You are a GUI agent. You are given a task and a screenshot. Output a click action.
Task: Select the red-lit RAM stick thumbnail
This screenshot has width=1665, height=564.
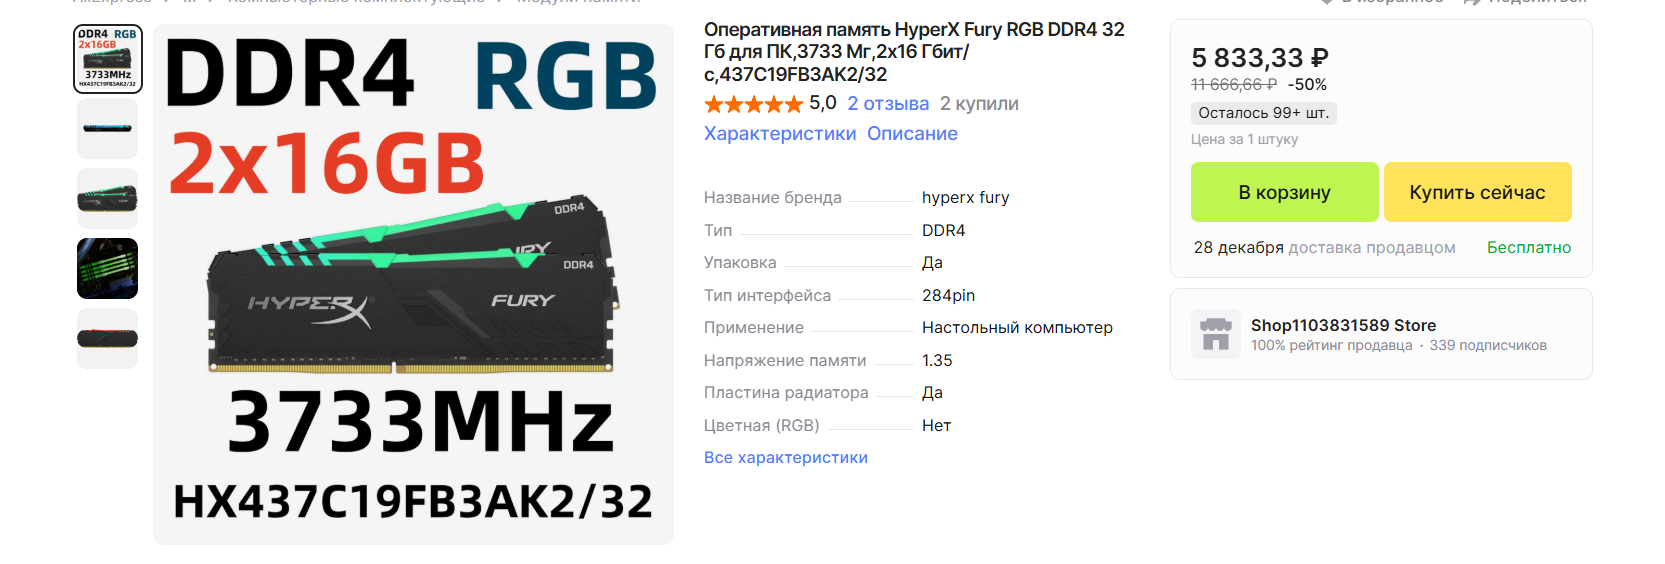[108, 338]
